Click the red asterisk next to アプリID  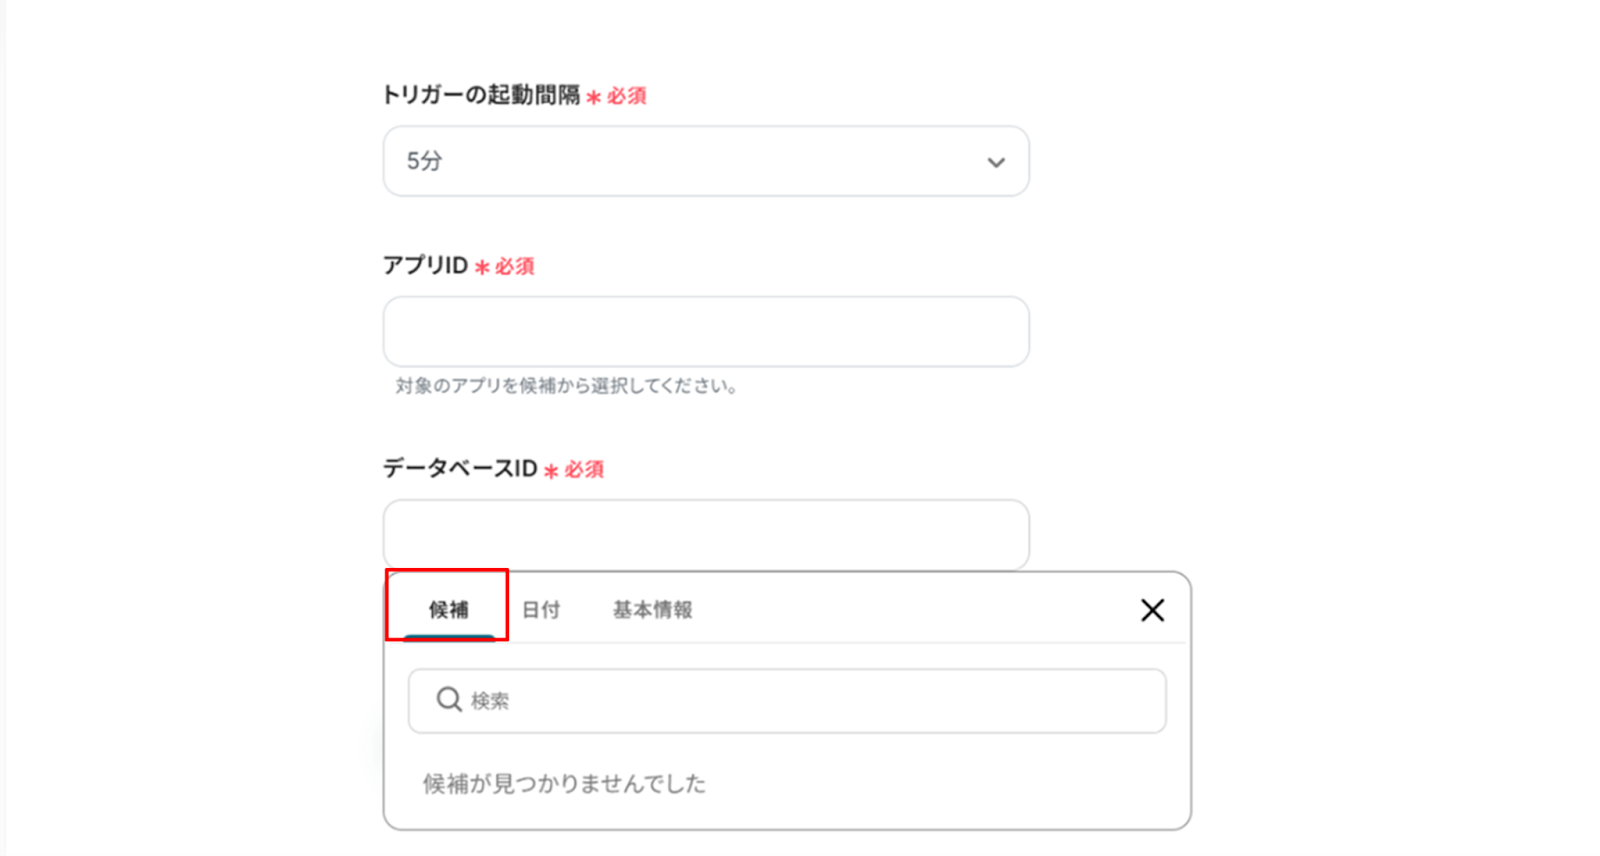(482, 268)
